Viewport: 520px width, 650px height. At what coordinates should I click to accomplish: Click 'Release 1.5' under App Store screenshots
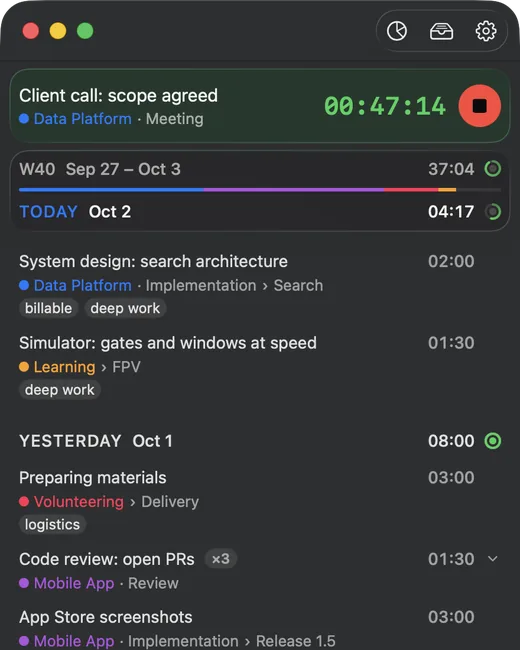(296, 641)
